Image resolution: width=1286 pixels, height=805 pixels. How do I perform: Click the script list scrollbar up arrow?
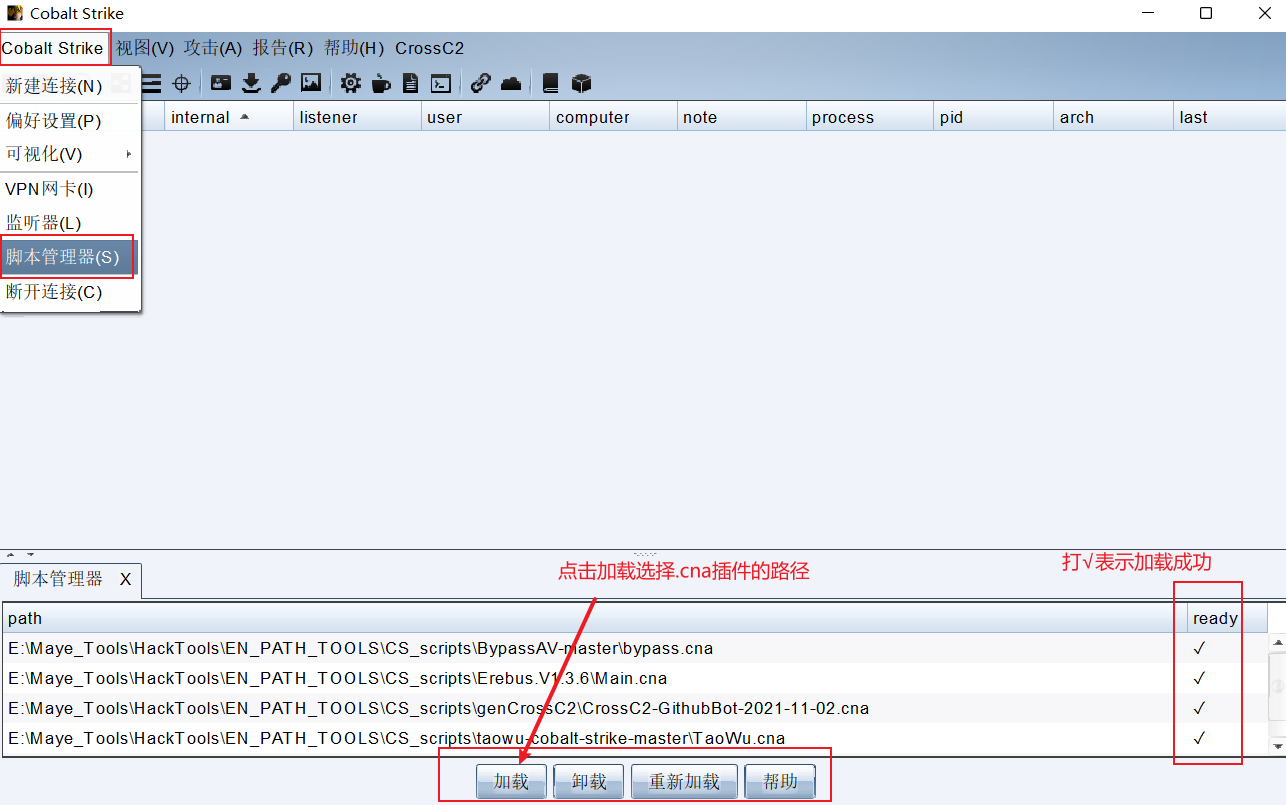pyautogui.click(x=1277, y=642)
